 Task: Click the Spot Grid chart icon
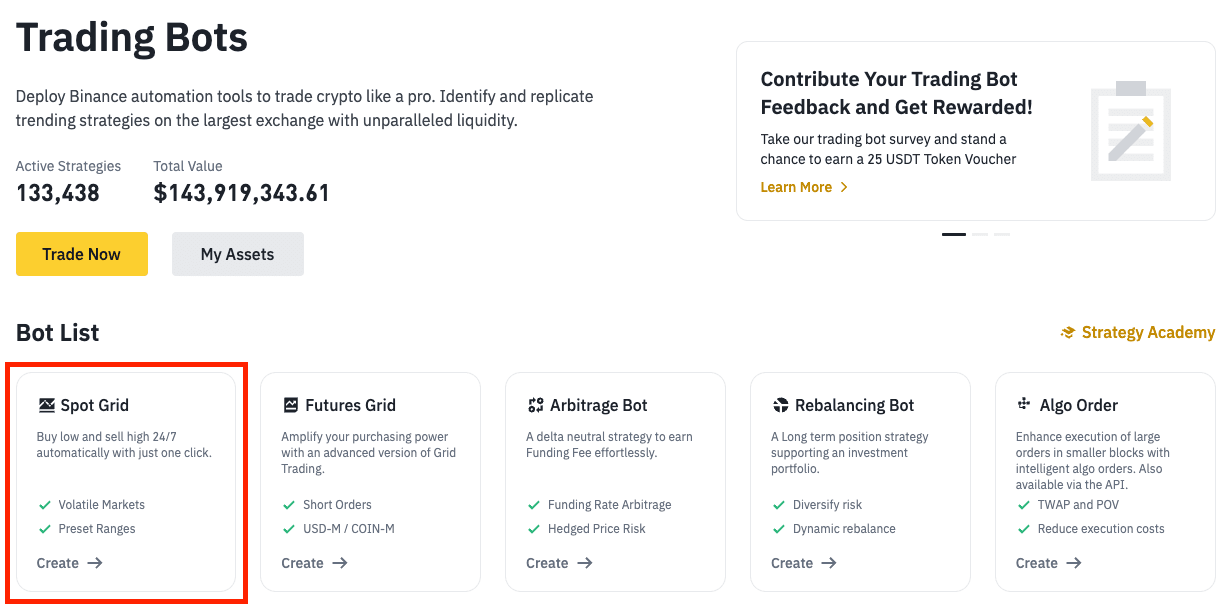[x=46, y=406]
